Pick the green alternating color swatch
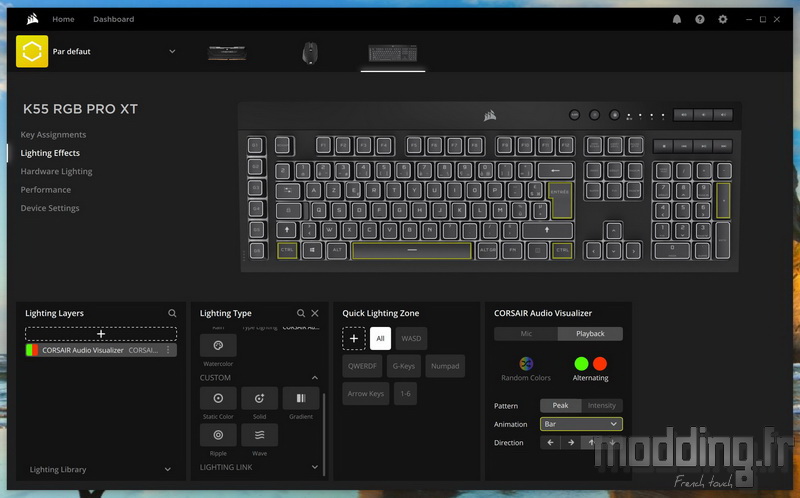This screenshot has width=800, height=498. click(581, 363)
